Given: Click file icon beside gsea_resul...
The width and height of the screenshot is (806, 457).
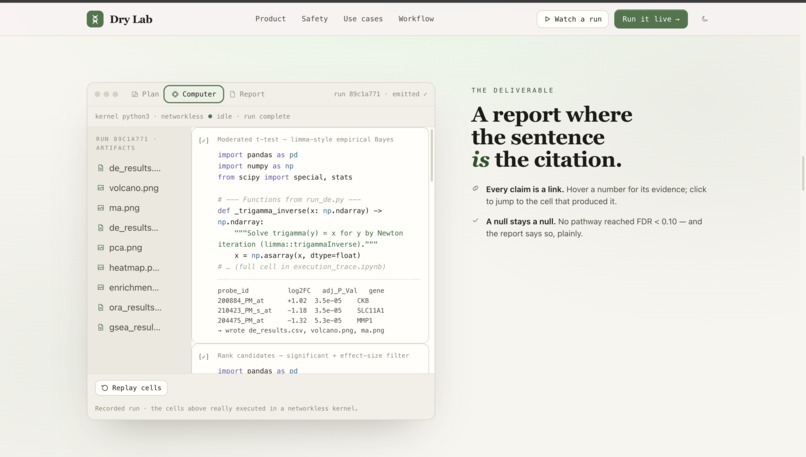Looking at the screenshot, I should coord(101,327).
